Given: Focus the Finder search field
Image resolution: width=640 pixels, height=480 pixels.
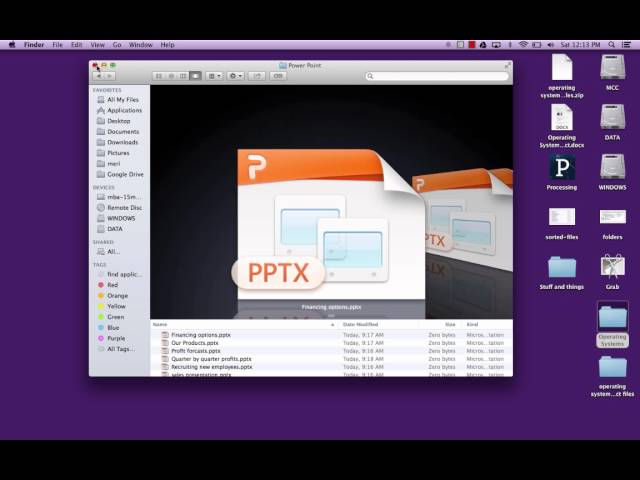Looking at the screenshot, I should (437, 76).
